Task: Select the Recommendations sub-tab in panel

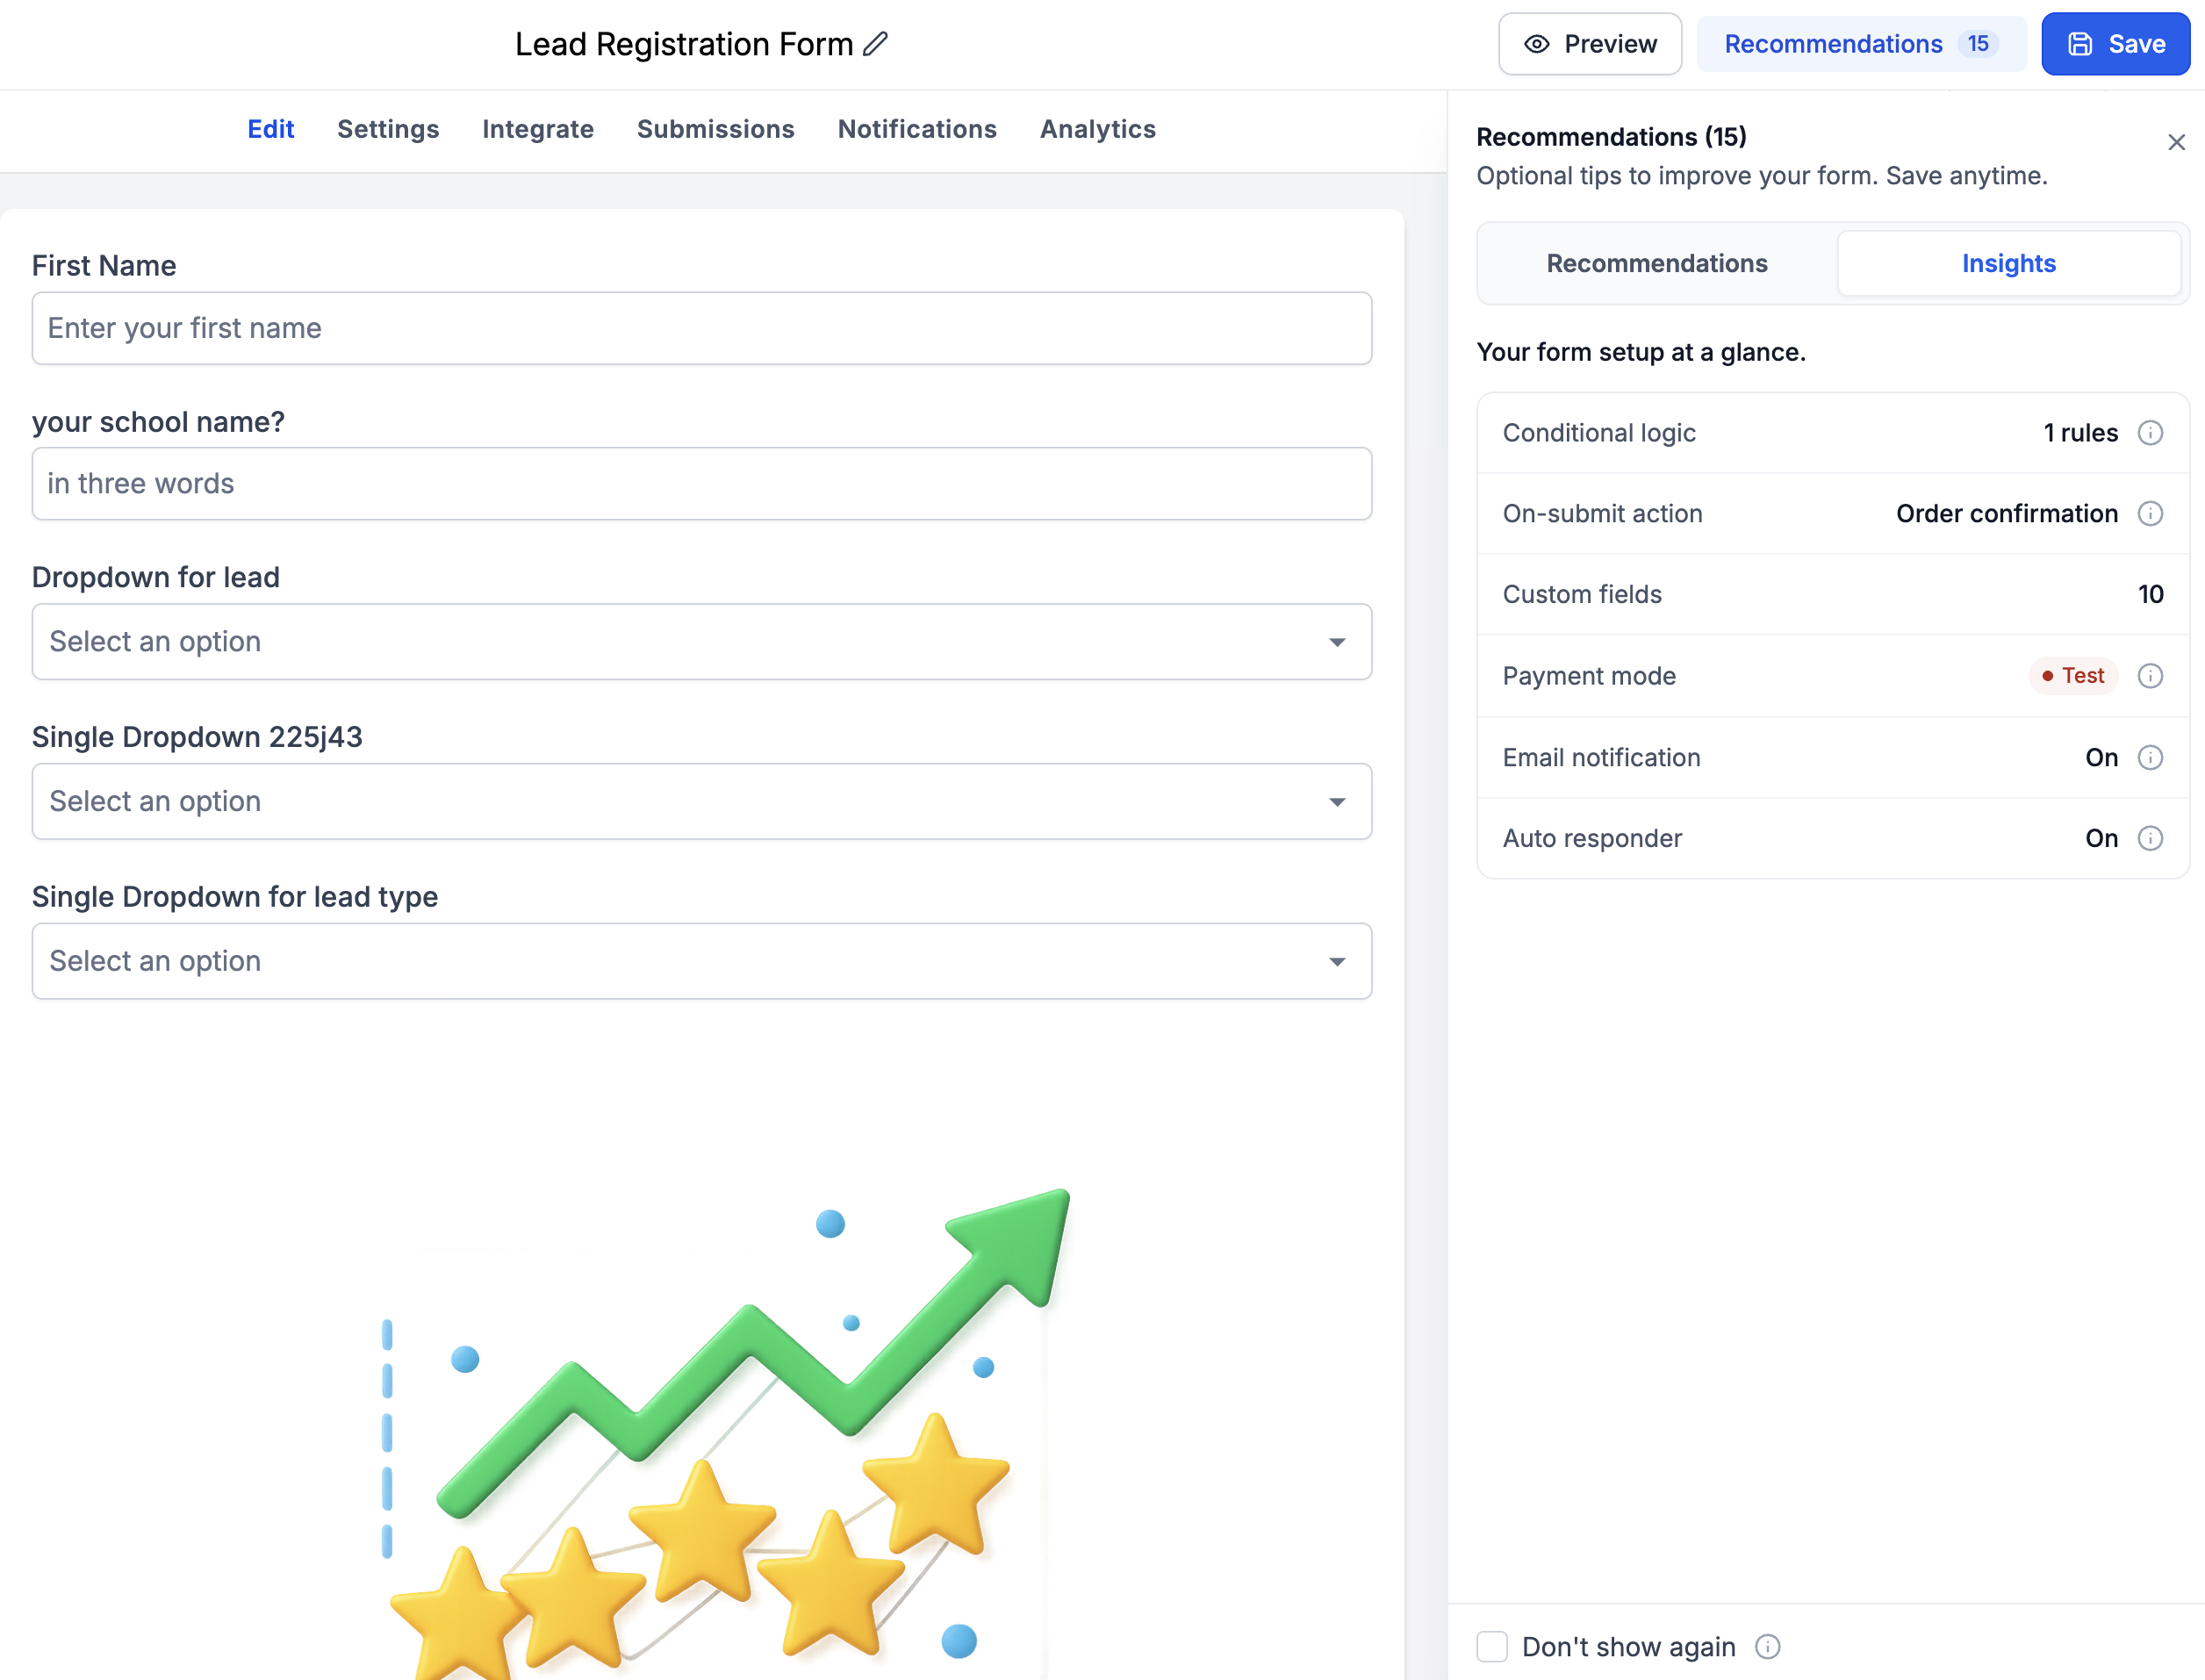Action: click(x=1657, y=264)
